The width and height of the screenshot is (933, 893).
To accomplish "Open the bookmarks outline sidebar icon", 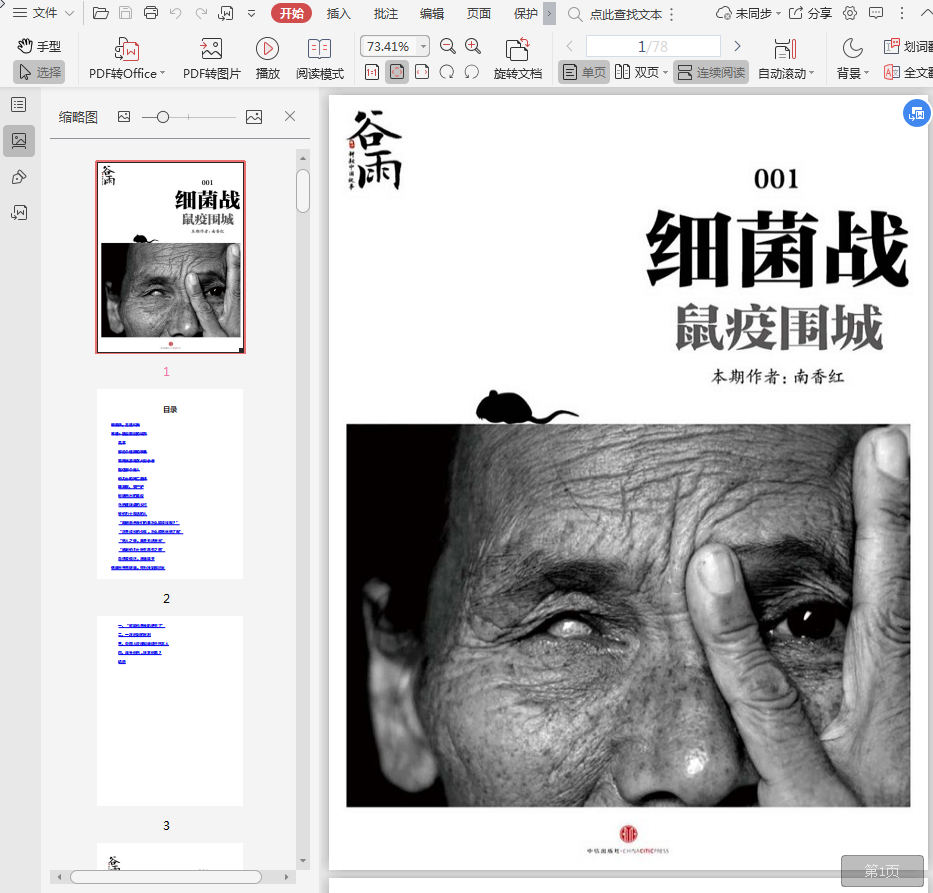I will (x=19, y=105).
